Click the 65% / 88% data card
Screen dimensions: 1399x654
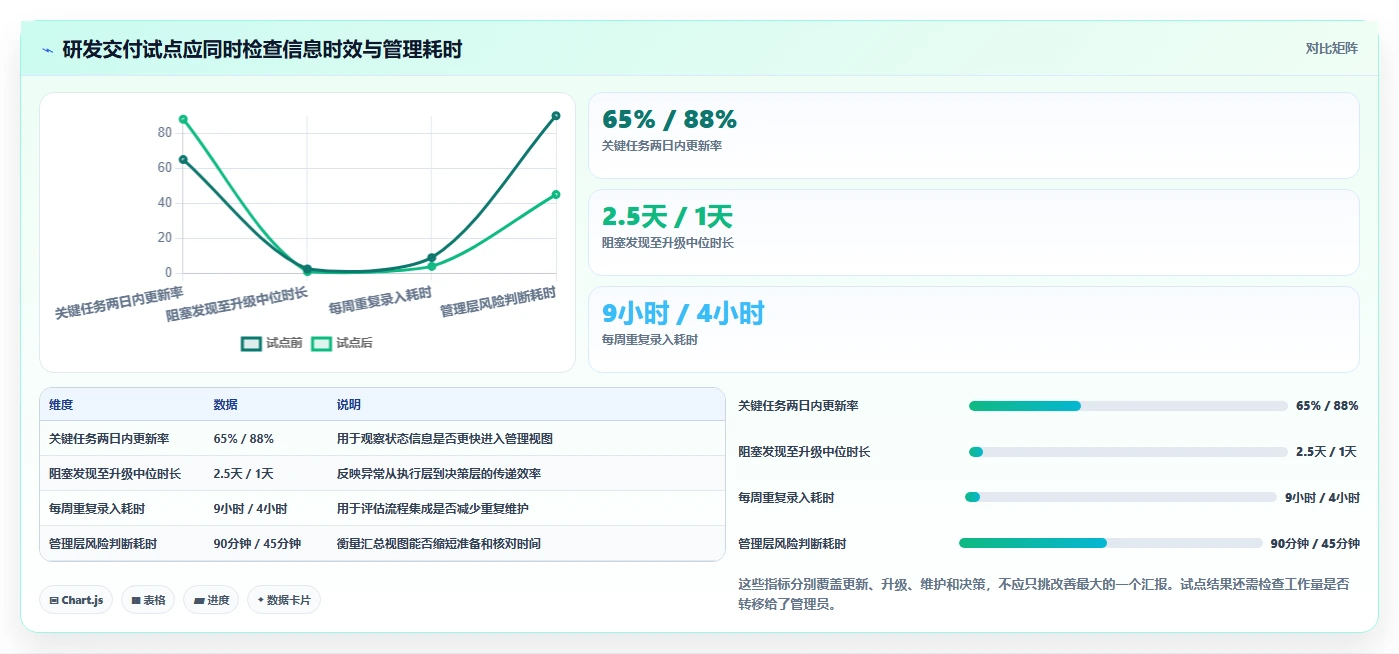coord(973,135)
